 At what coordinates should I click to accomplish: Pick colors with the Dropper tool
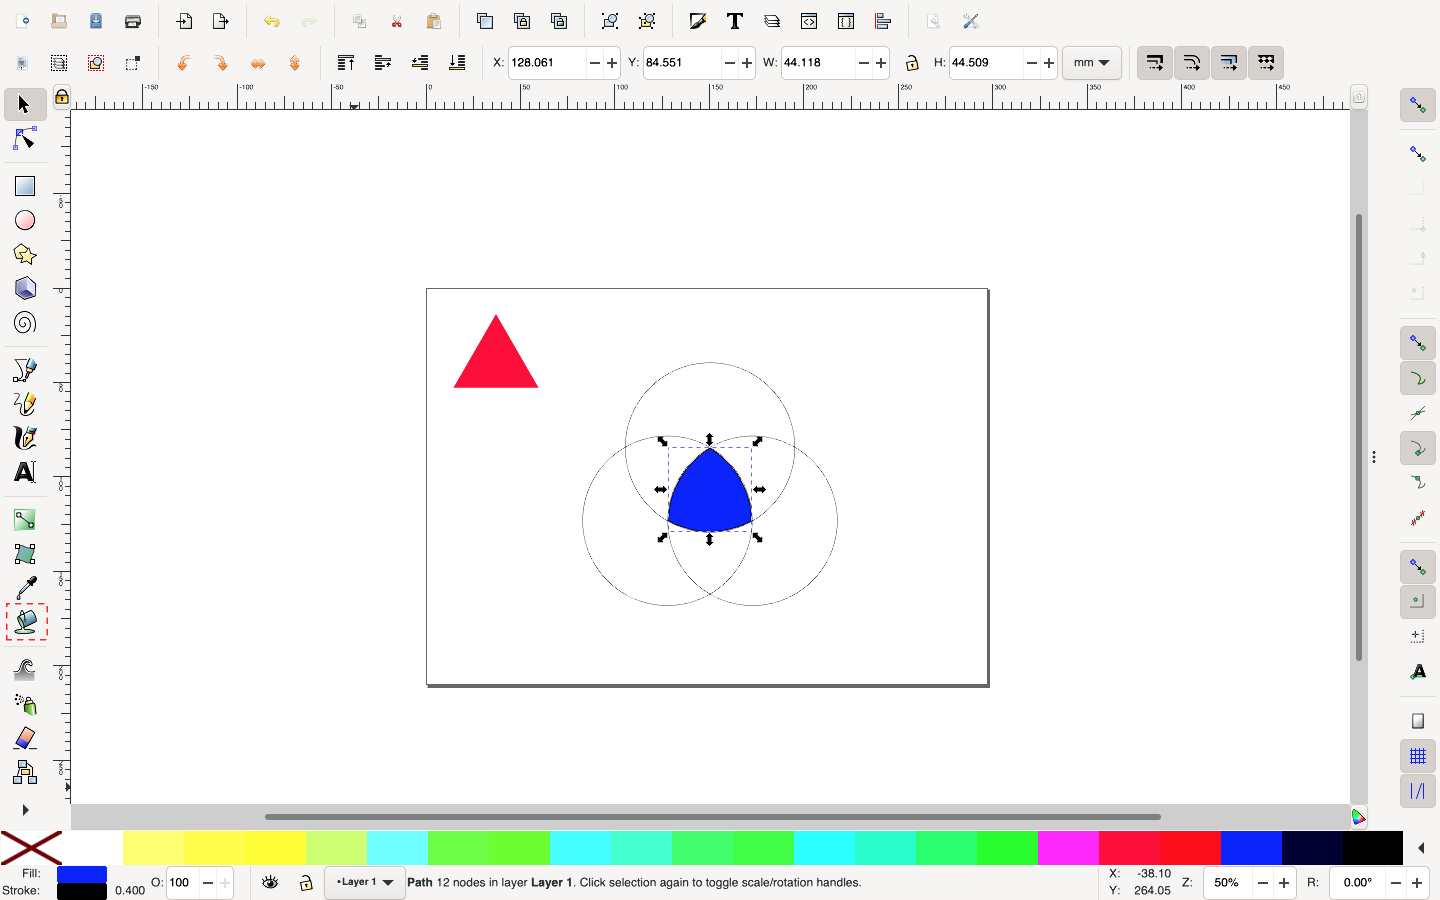point(24,589)
